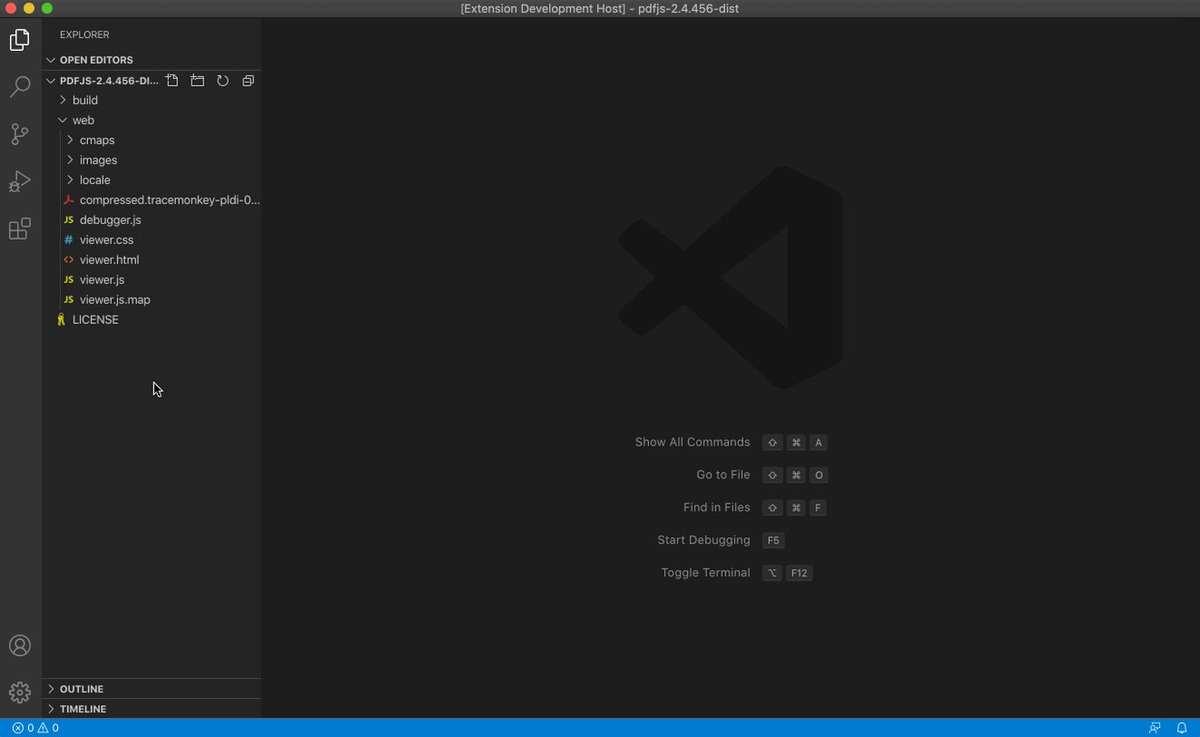The image size is (1200, 737).
Task: Expand the cmaps folder chevron
Action: 70,140
